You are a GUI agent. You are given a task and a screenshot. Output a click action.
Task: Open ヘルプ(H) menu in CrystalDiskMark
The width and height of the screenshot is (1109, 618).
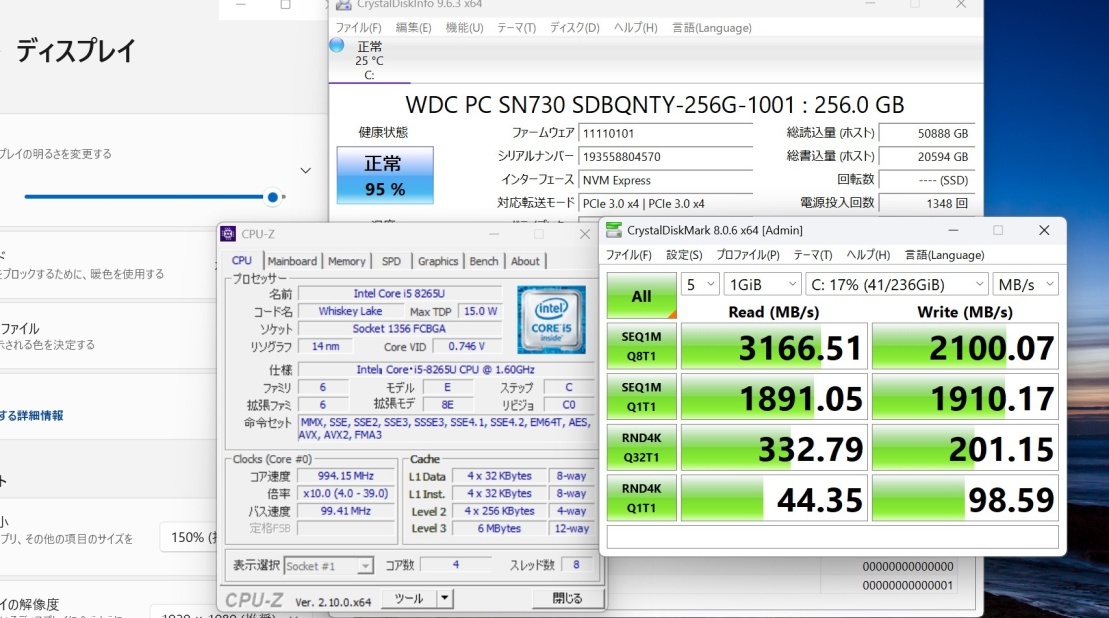pyautogui.click(x=868, y=255)
